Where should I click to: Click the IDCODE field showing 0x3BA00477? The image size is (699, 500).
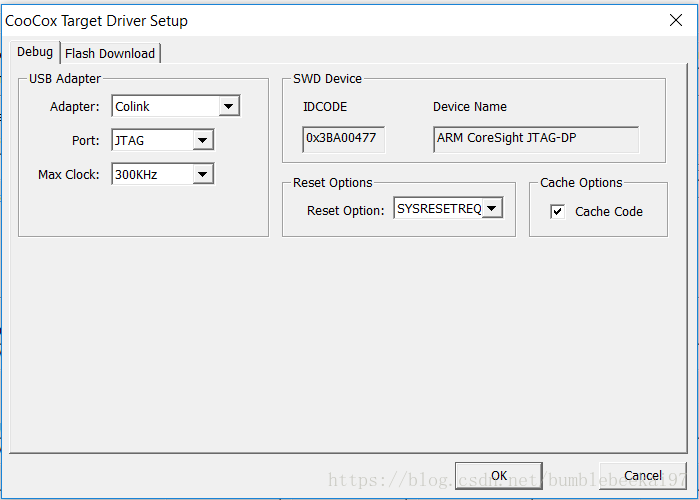[343, 139]
